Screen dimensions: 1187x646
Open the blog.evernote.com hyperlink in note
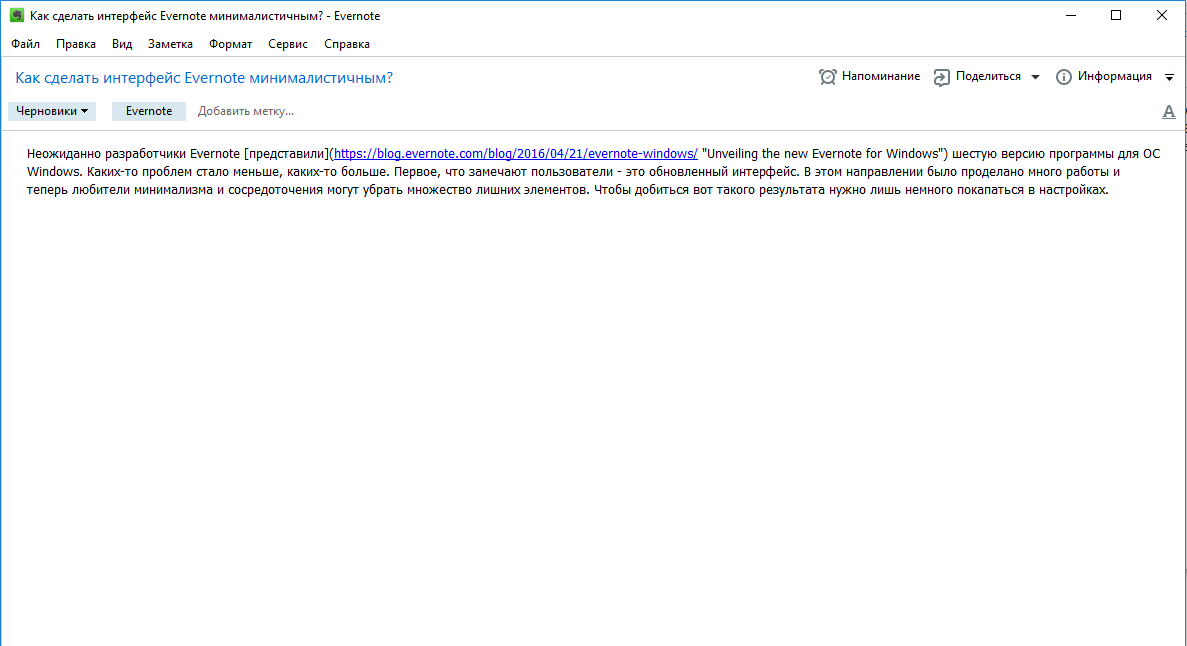pyautogui.click(x=516, y=154)
